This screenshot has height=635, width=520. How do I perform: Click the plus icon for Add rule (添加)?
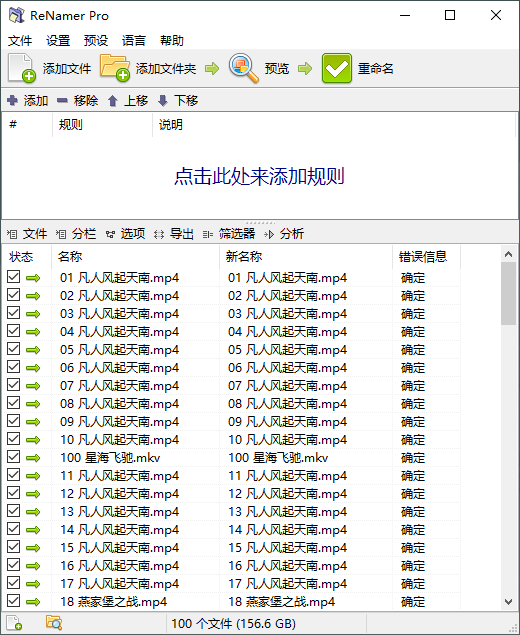coord(13,100)
